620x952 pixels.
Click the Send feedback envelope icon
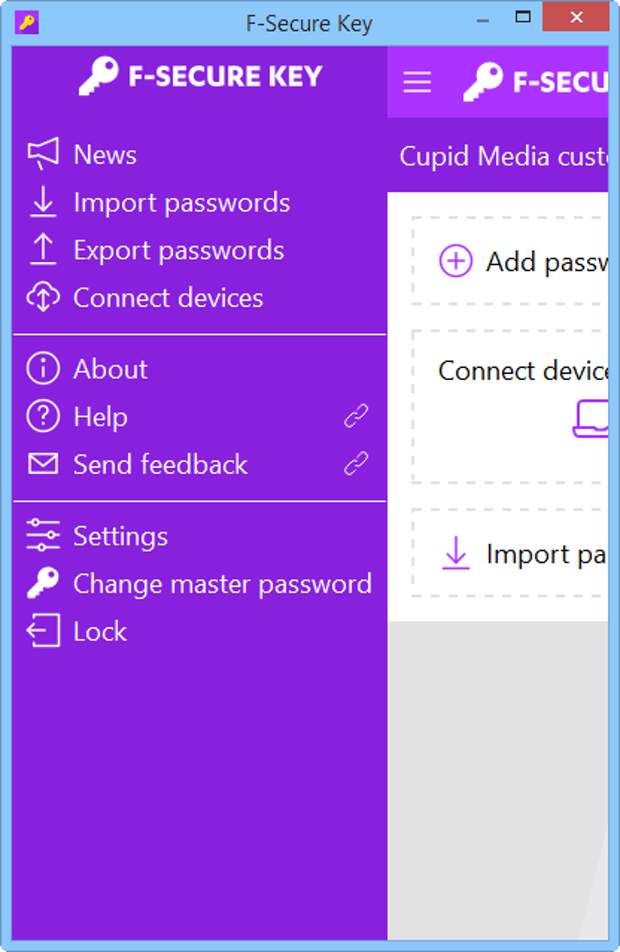tap(43, 464)
